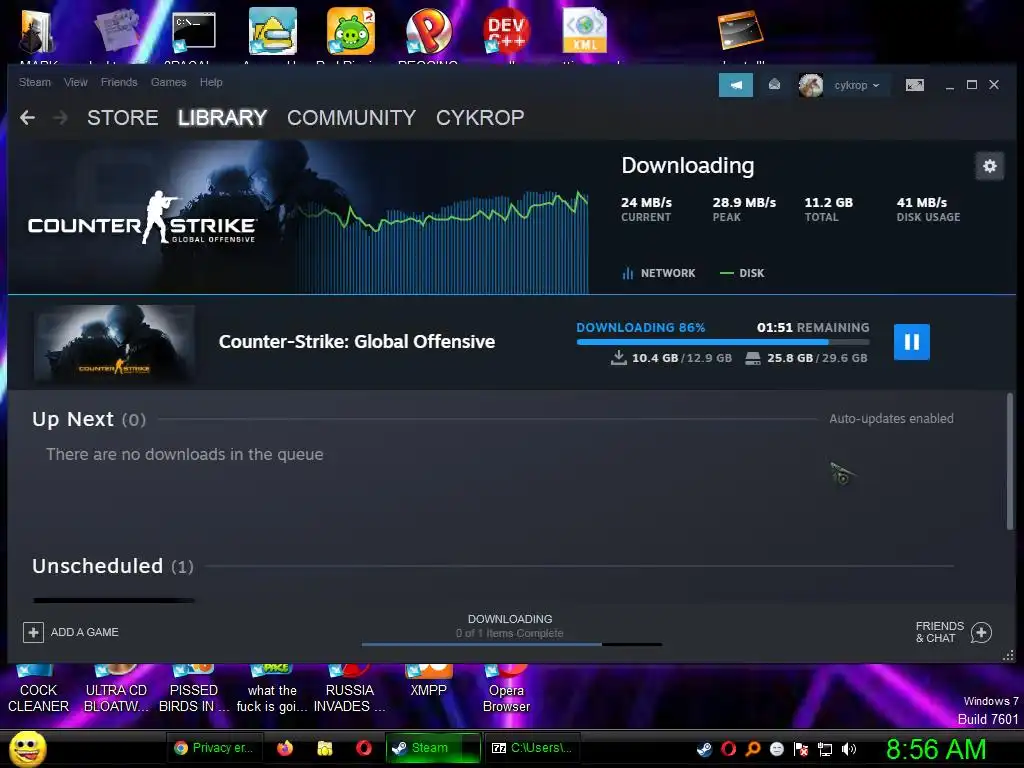Click the 24 MB/s CURRENT stat
This screenshot has width=1024, height=768.
647,208
